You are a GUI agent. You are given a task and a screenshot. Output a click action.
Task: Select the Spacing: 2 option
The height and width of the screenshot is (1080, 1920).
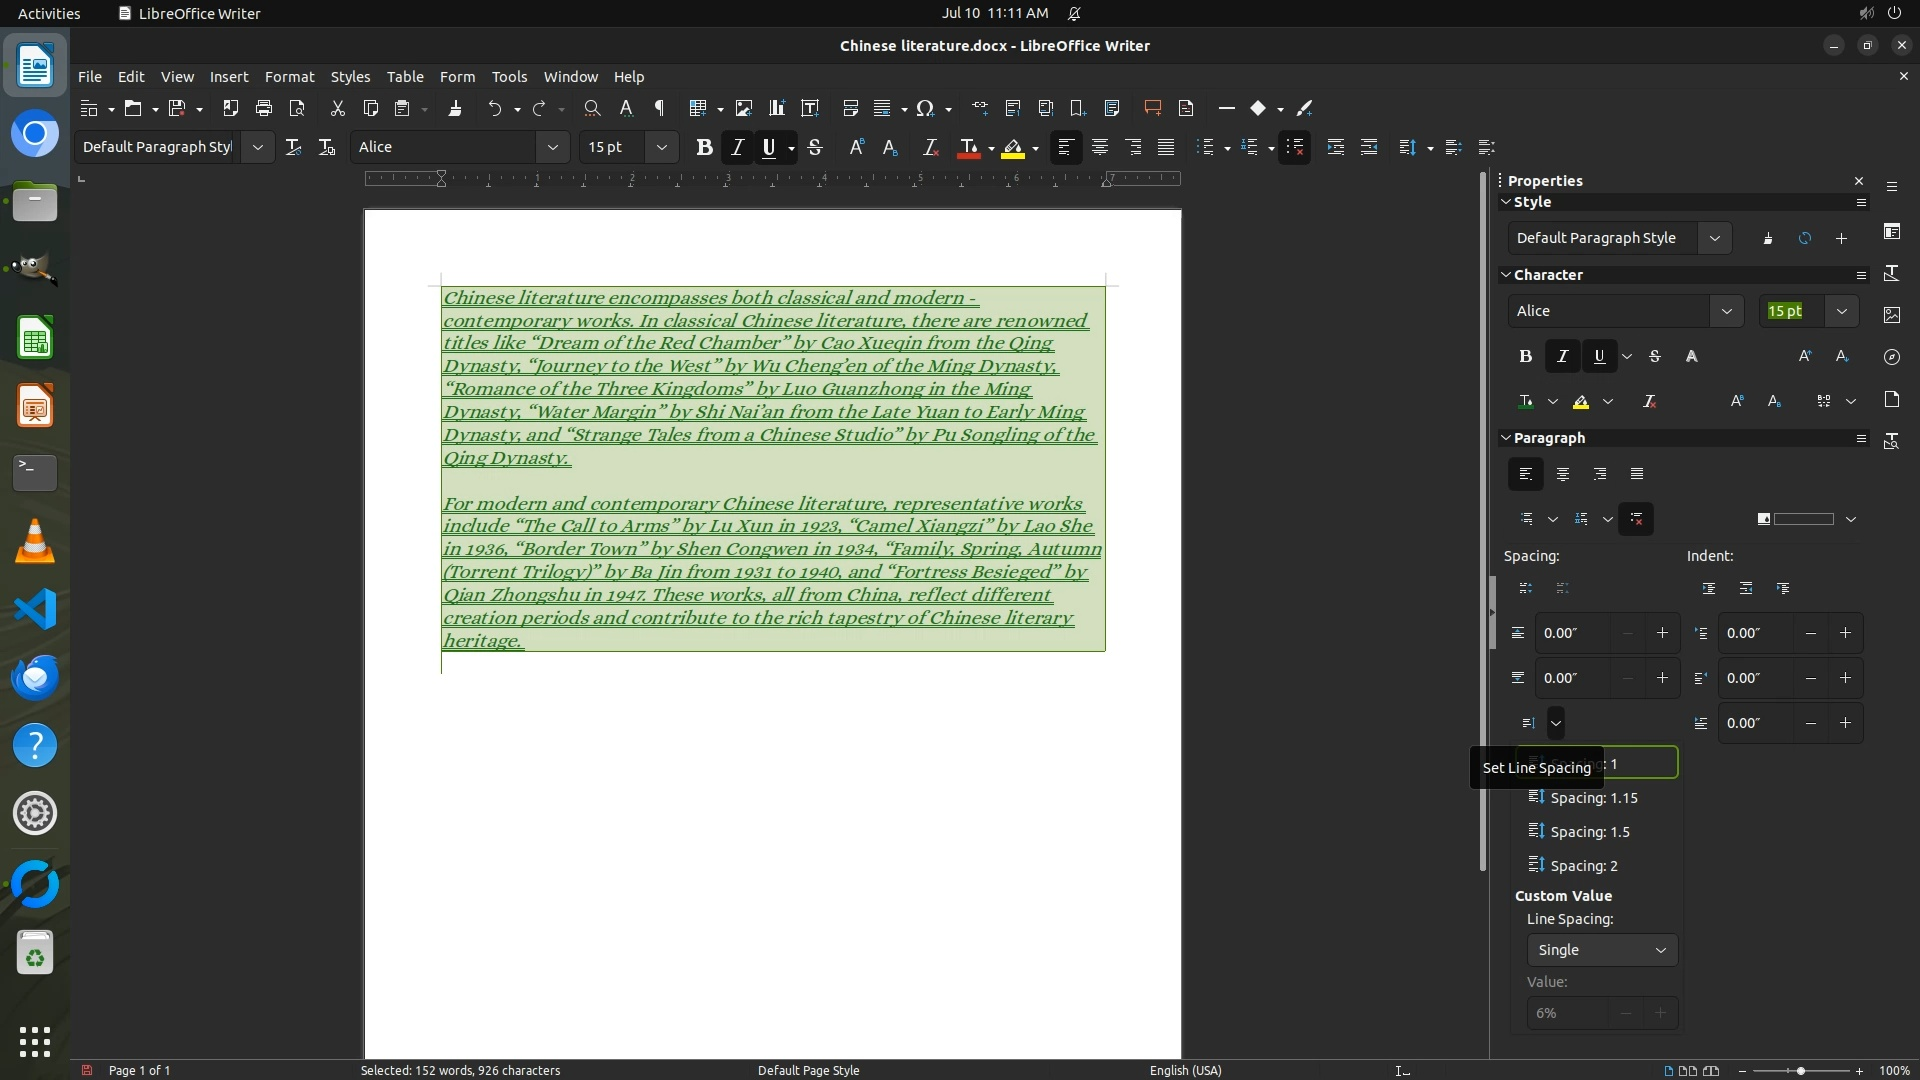coord(1583,866)
